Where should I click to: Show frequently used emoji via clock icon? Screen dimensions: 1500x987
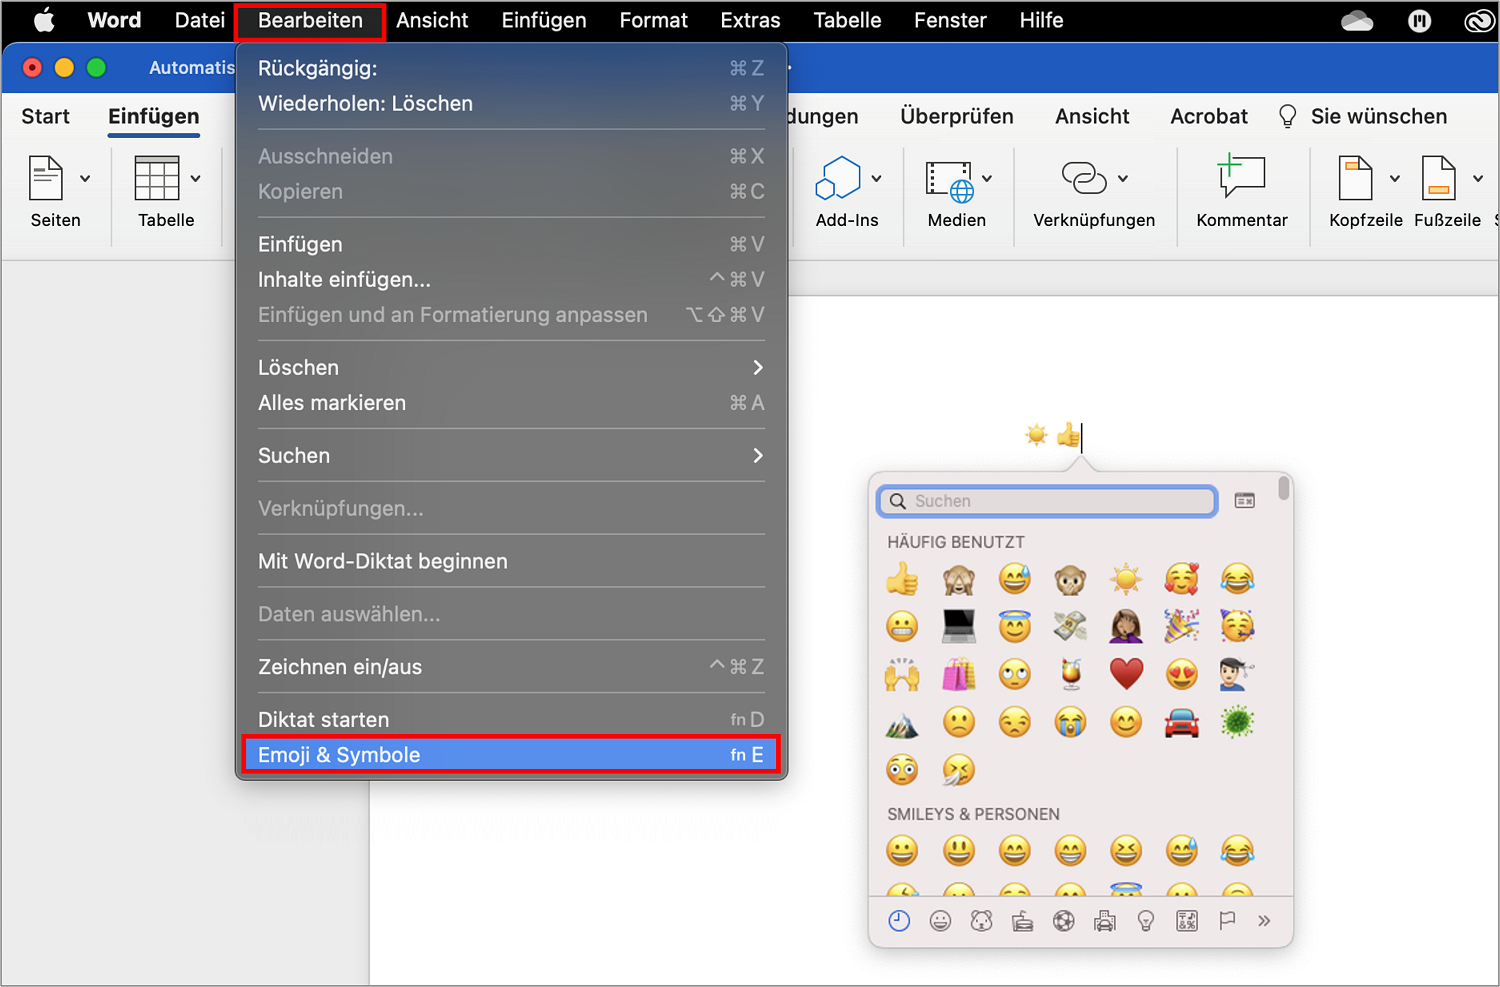pos(899,921)
